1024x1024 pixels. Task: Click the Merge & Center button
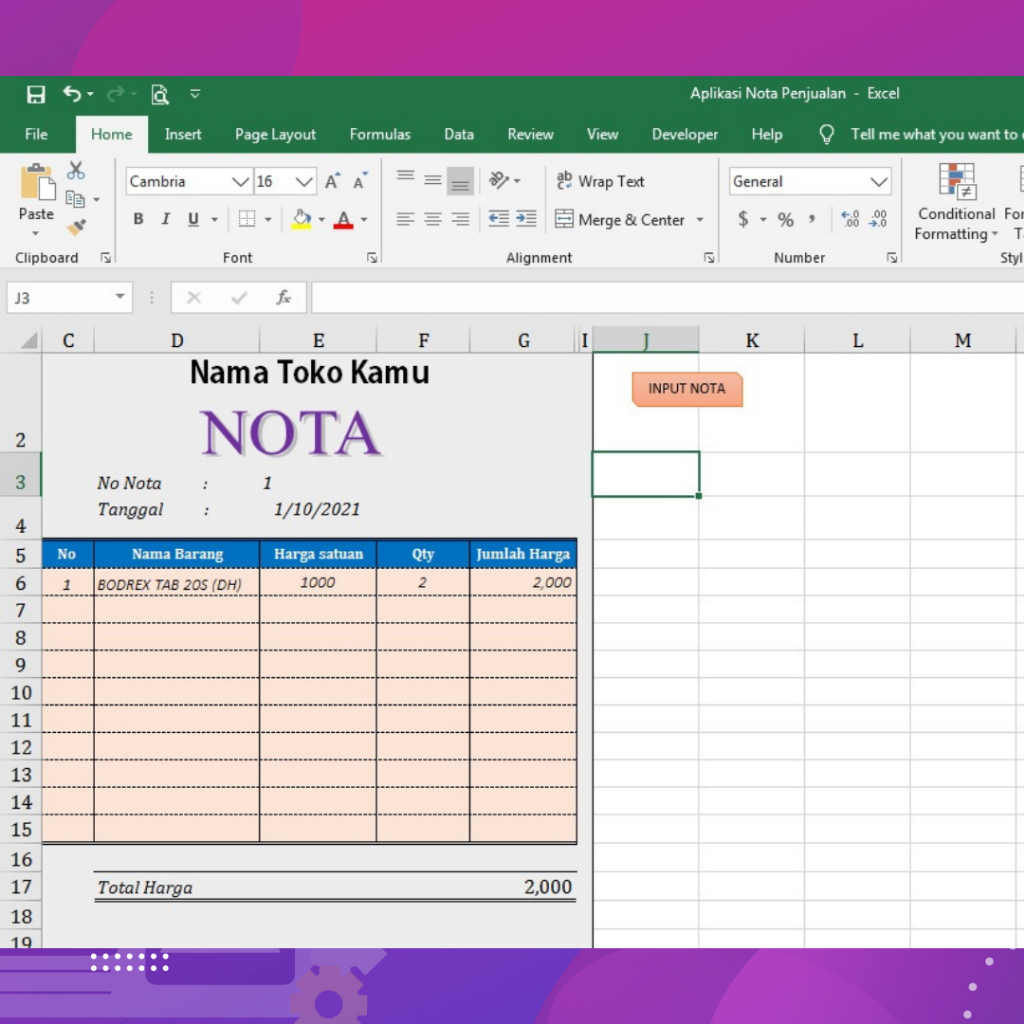click(x=620, y=220)
